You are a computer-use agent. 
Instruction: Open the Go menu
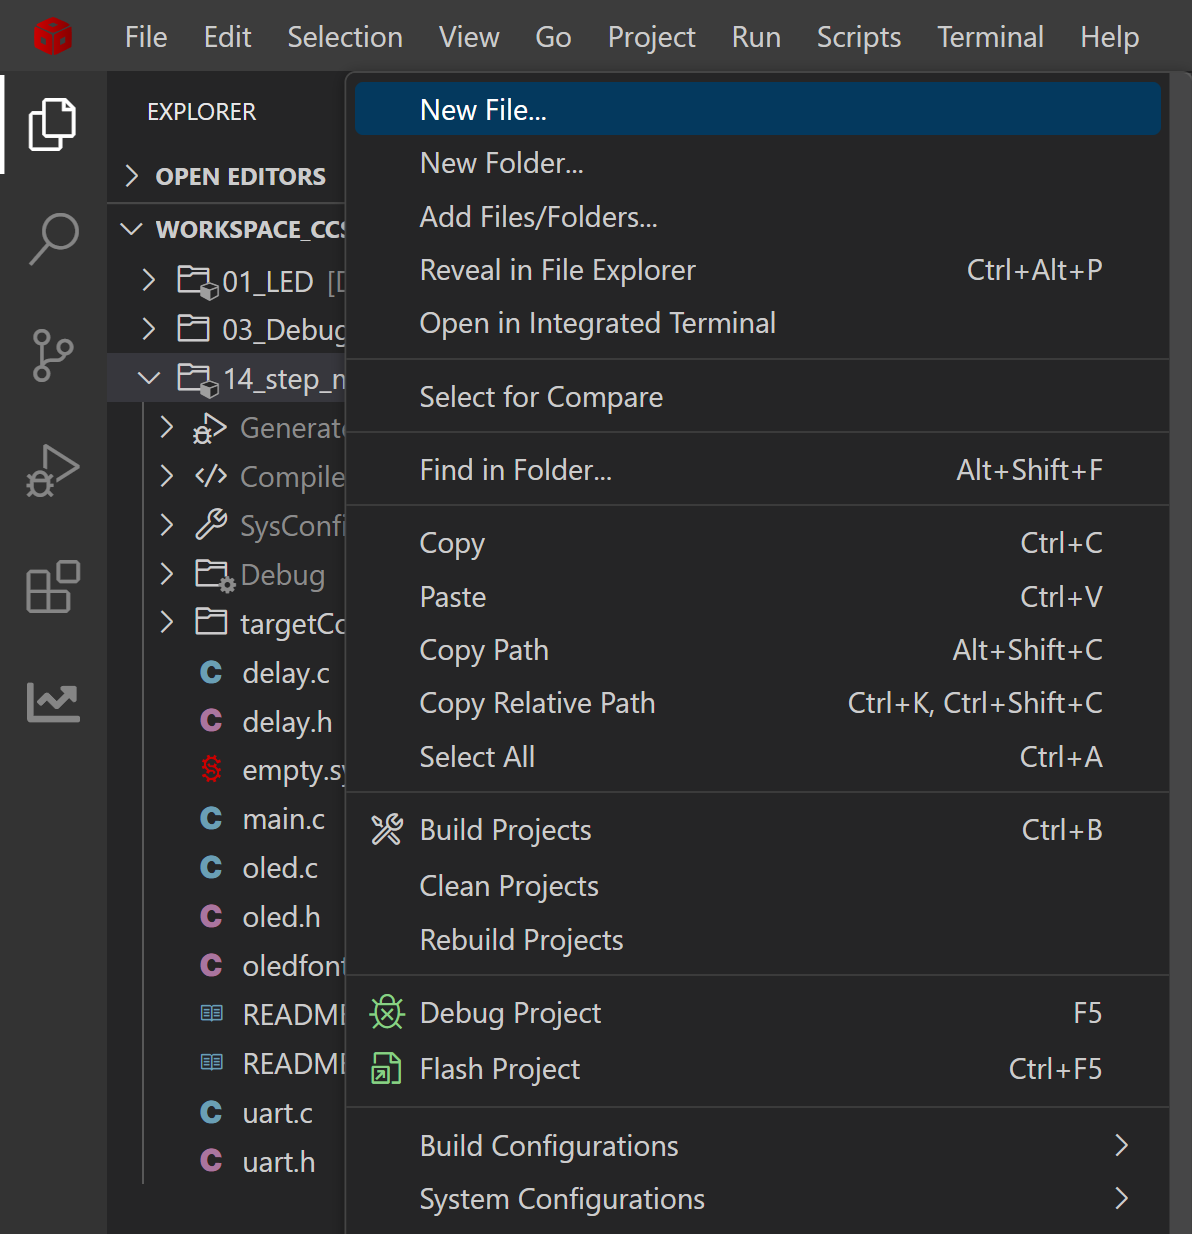pos(553,37)
